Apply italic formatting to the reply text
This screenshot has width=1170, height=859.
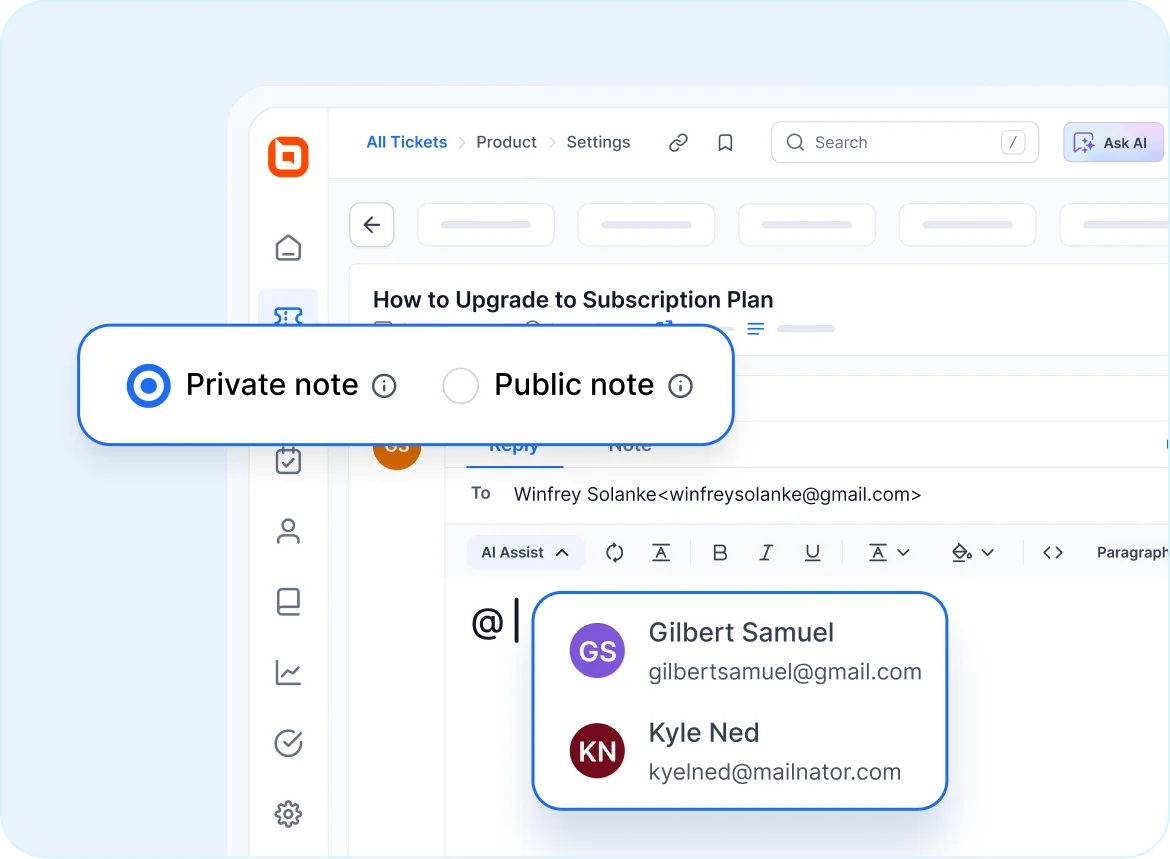pos(765,552)
